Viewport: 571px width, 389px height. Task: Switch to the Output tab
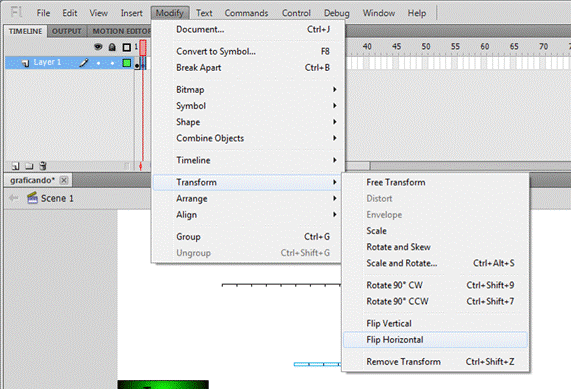pyautogui.click(x=67, y=31)
